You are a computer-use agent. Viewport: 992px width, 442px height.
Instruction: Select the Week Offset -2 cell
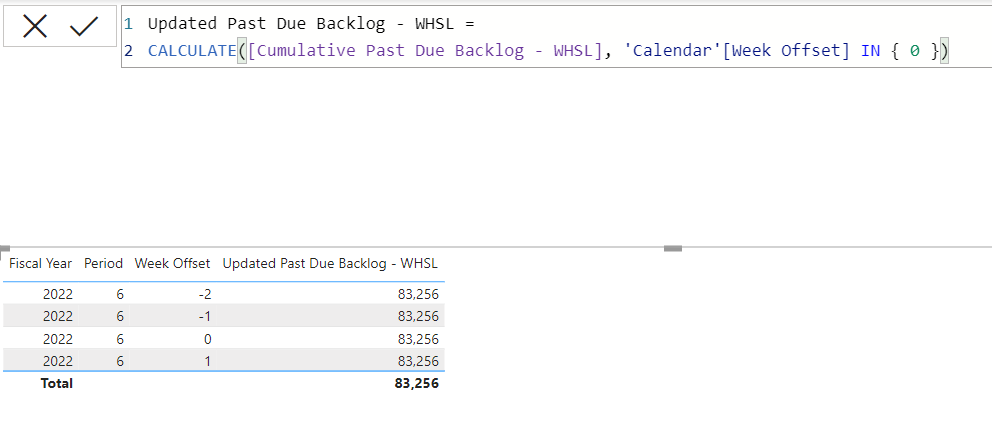[203, 294]
